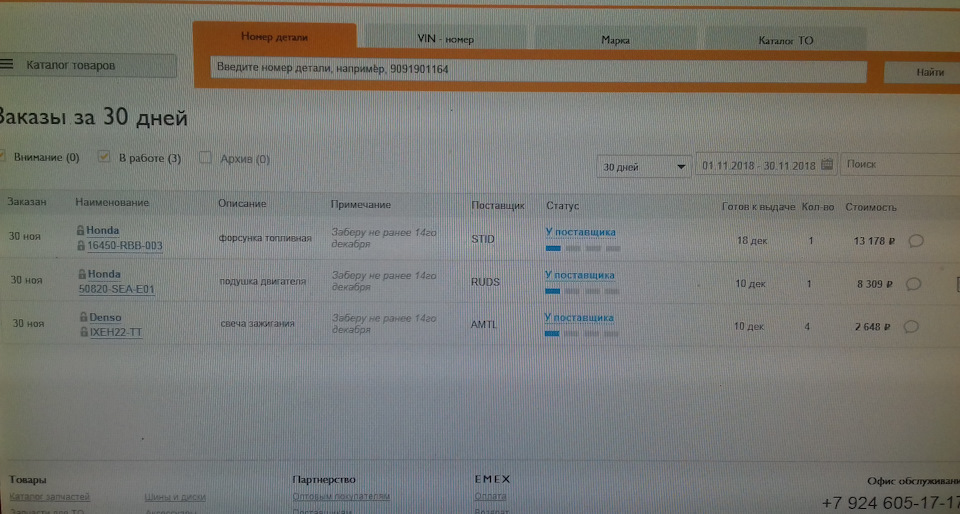960x514 pixels.
Task: Open the Denso brand link
Action: 105,318
